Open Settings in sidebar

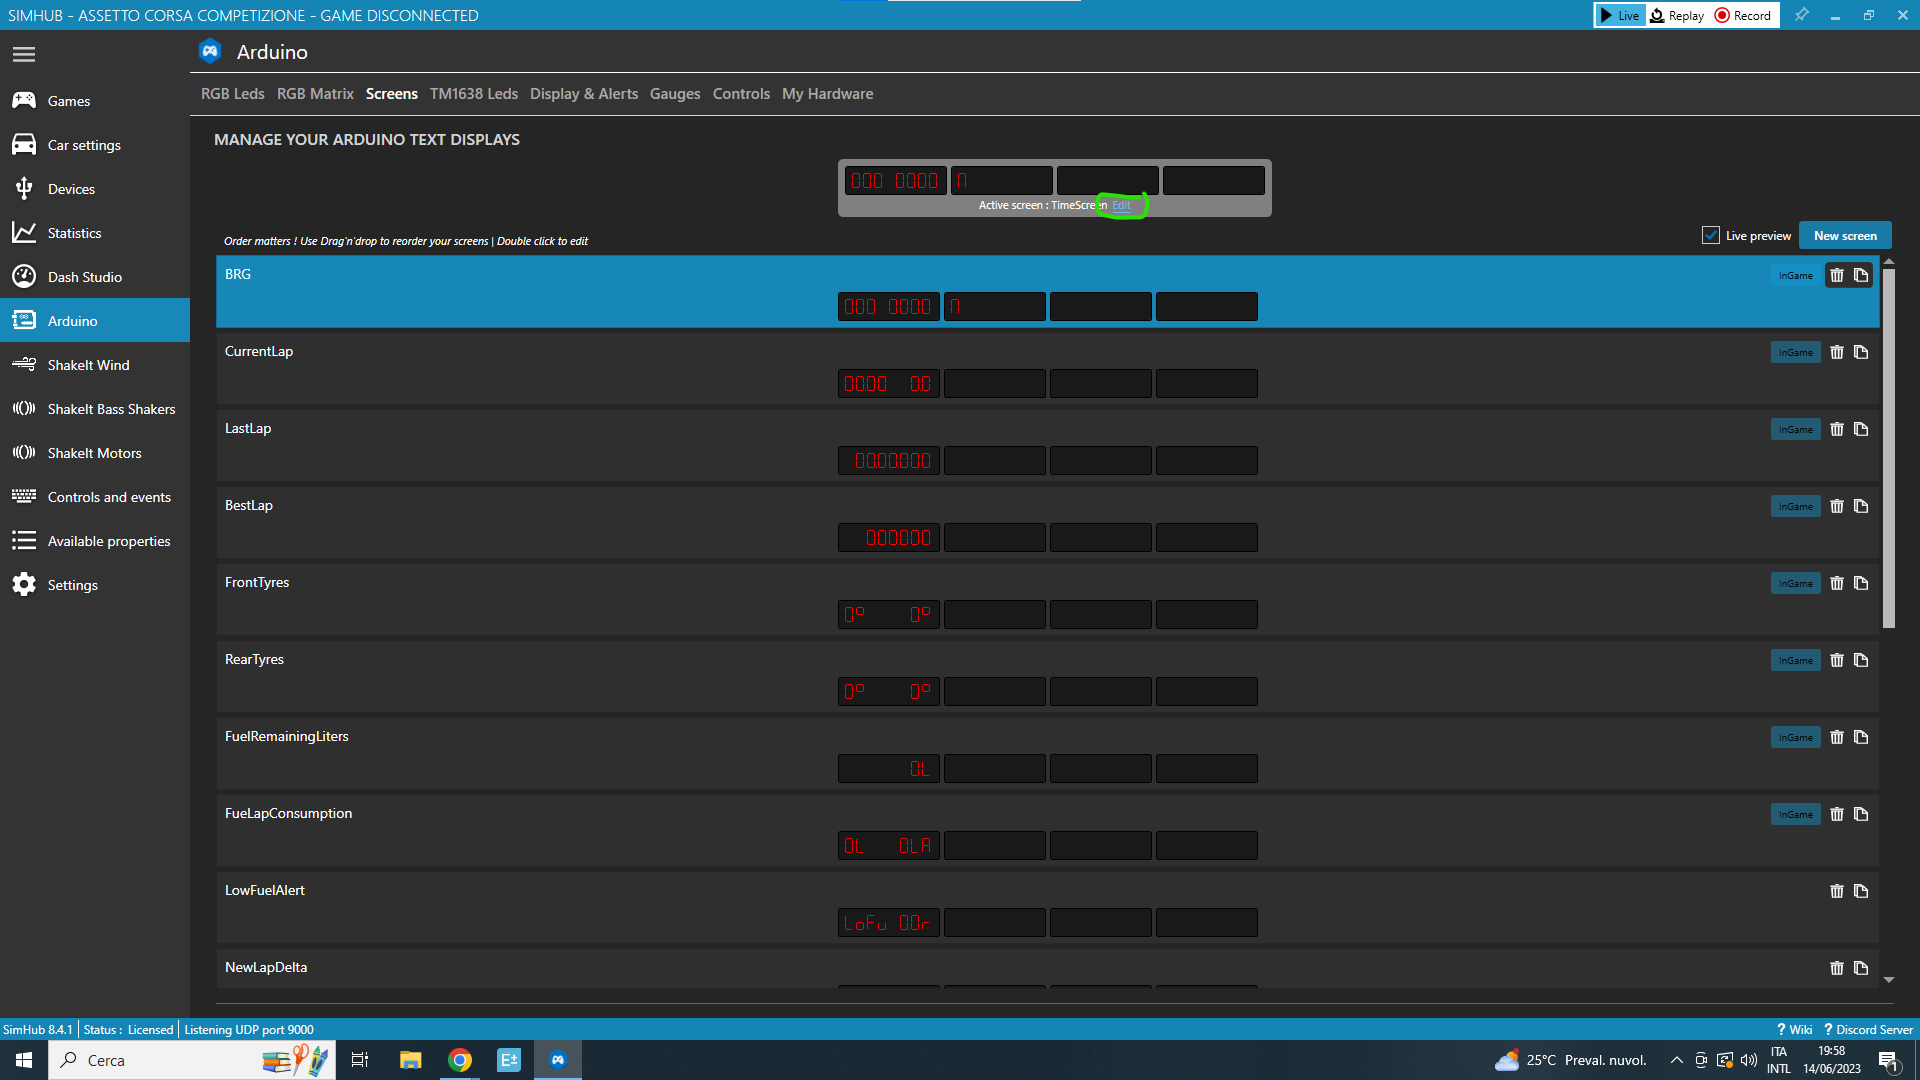point(95,585)
